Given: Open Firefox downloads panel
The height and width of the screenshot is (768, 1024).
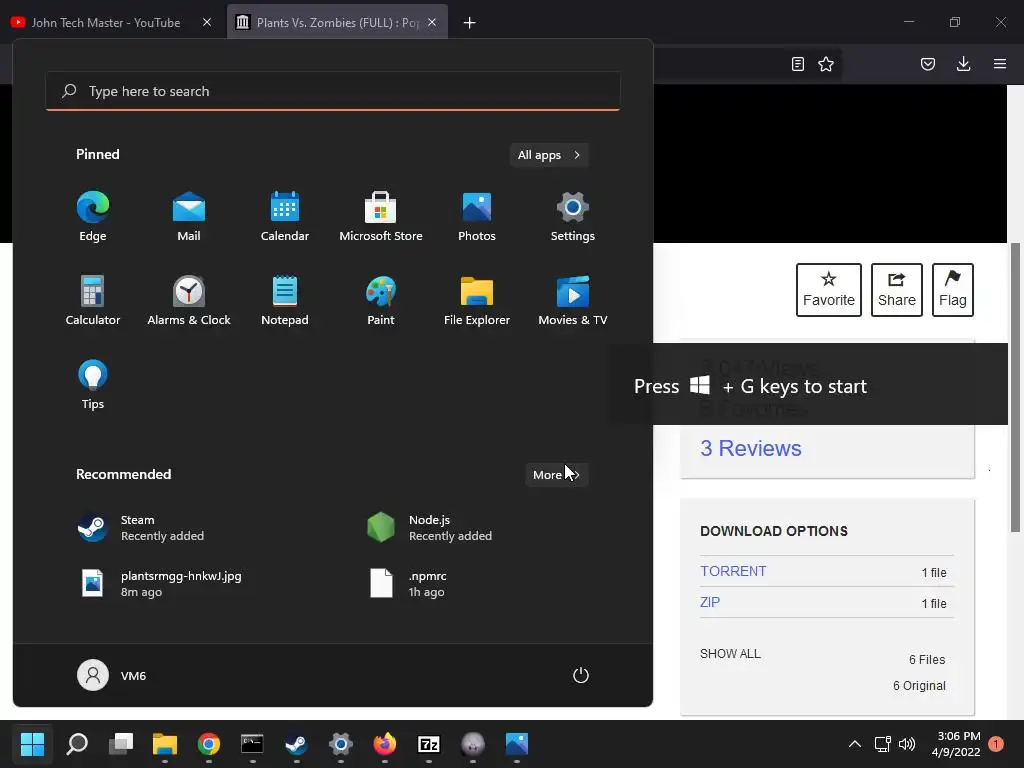Looking at the screenshot, I should [963, 64].
